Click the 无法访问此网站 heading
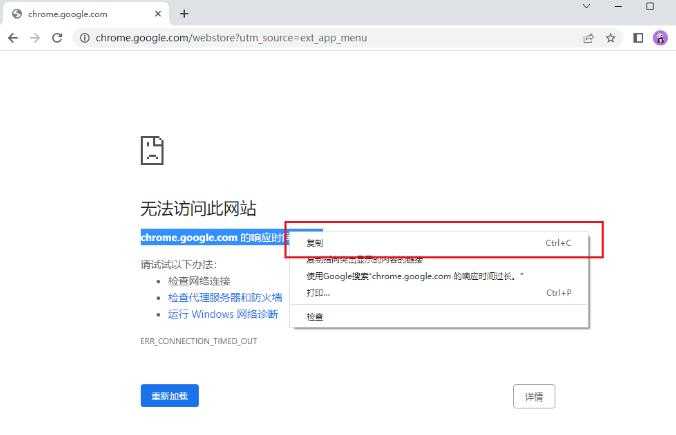Image resolution: width=676 pixels, height=435 pixels. point(198,209)
